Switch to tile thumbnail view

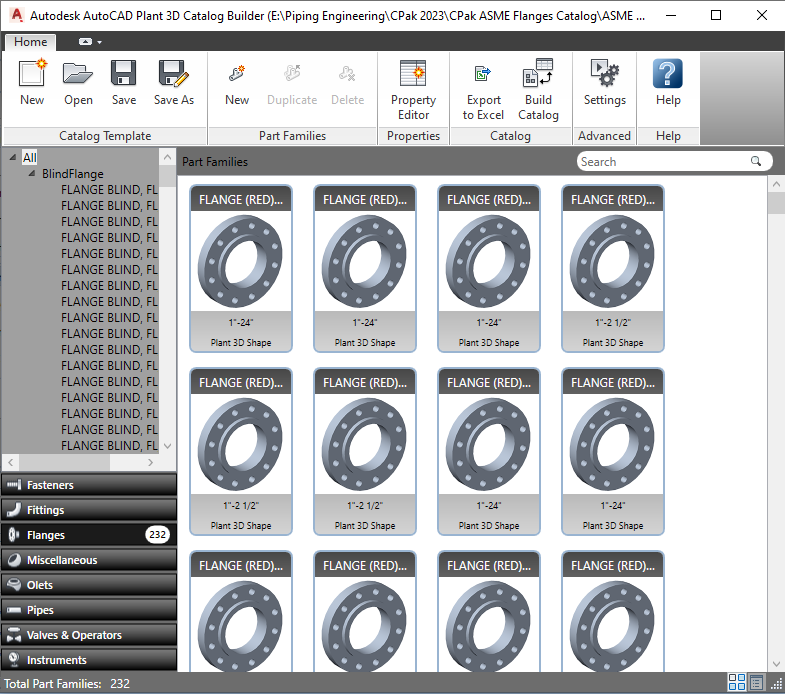point(736,682)
